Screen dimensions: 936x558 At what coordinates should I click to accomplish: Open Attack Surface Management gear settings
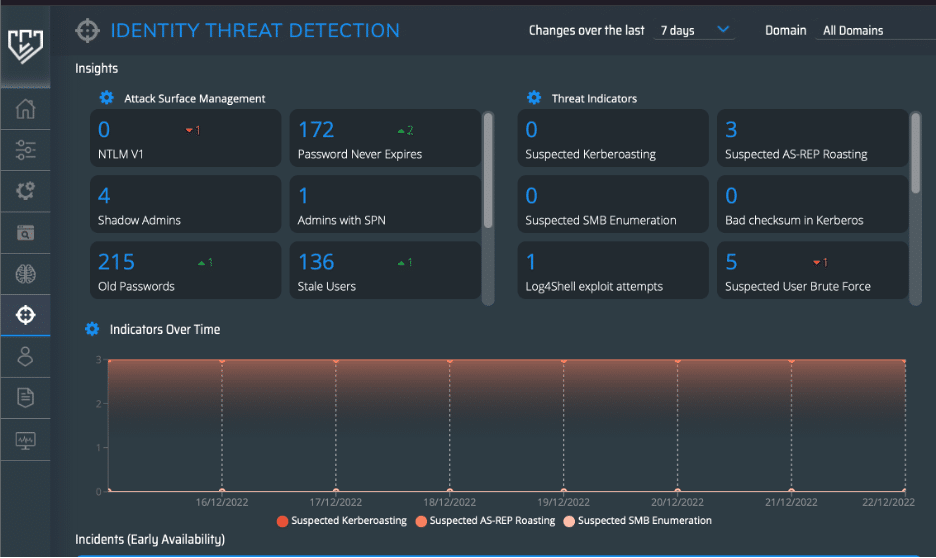tap(106, 98)
